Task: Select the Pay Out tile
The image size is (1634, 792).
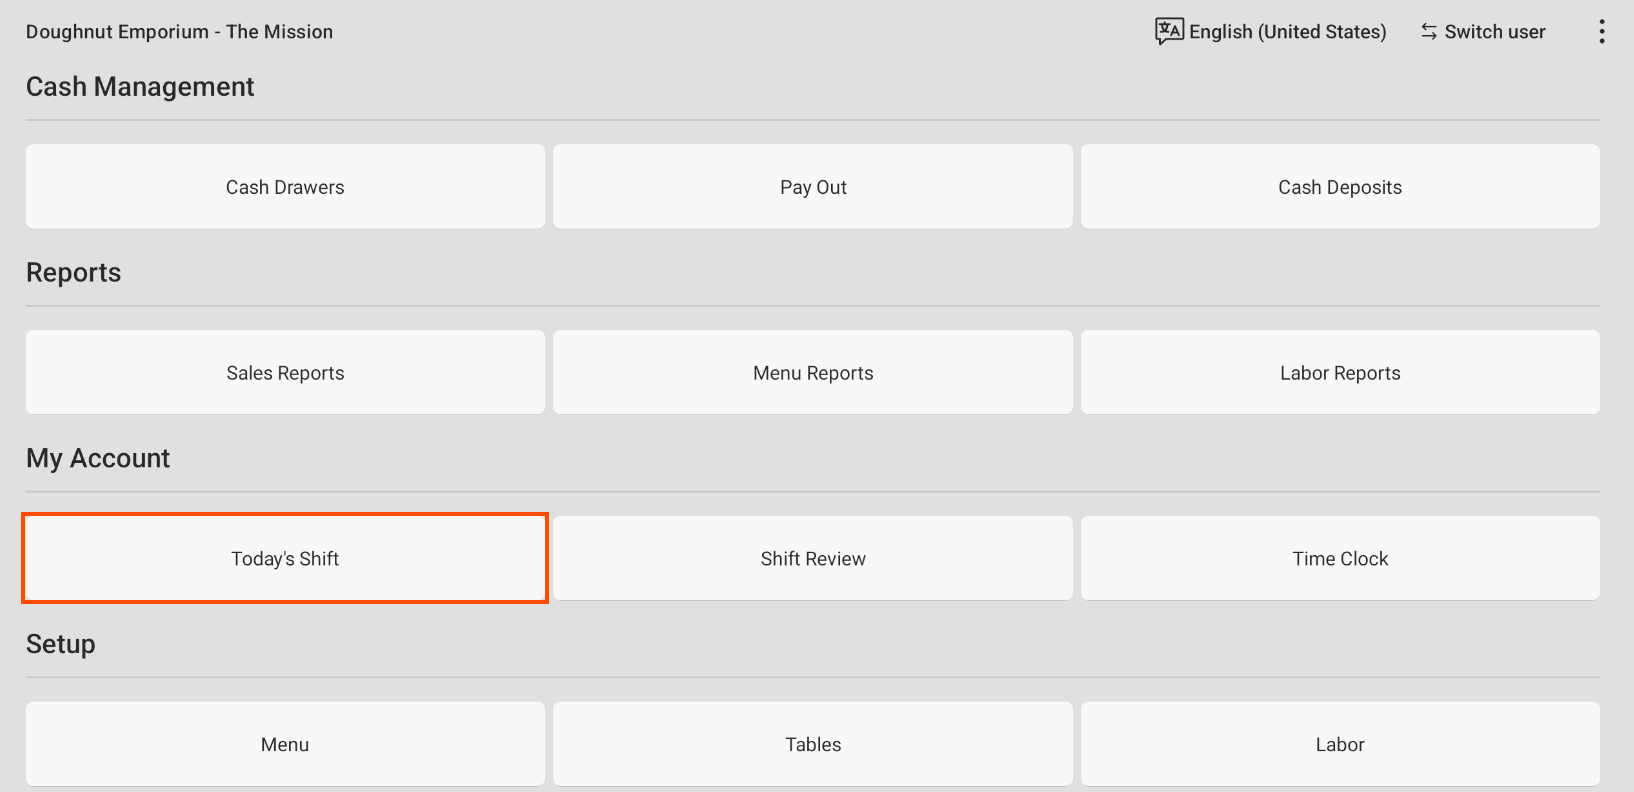Action: click(813, 187)
